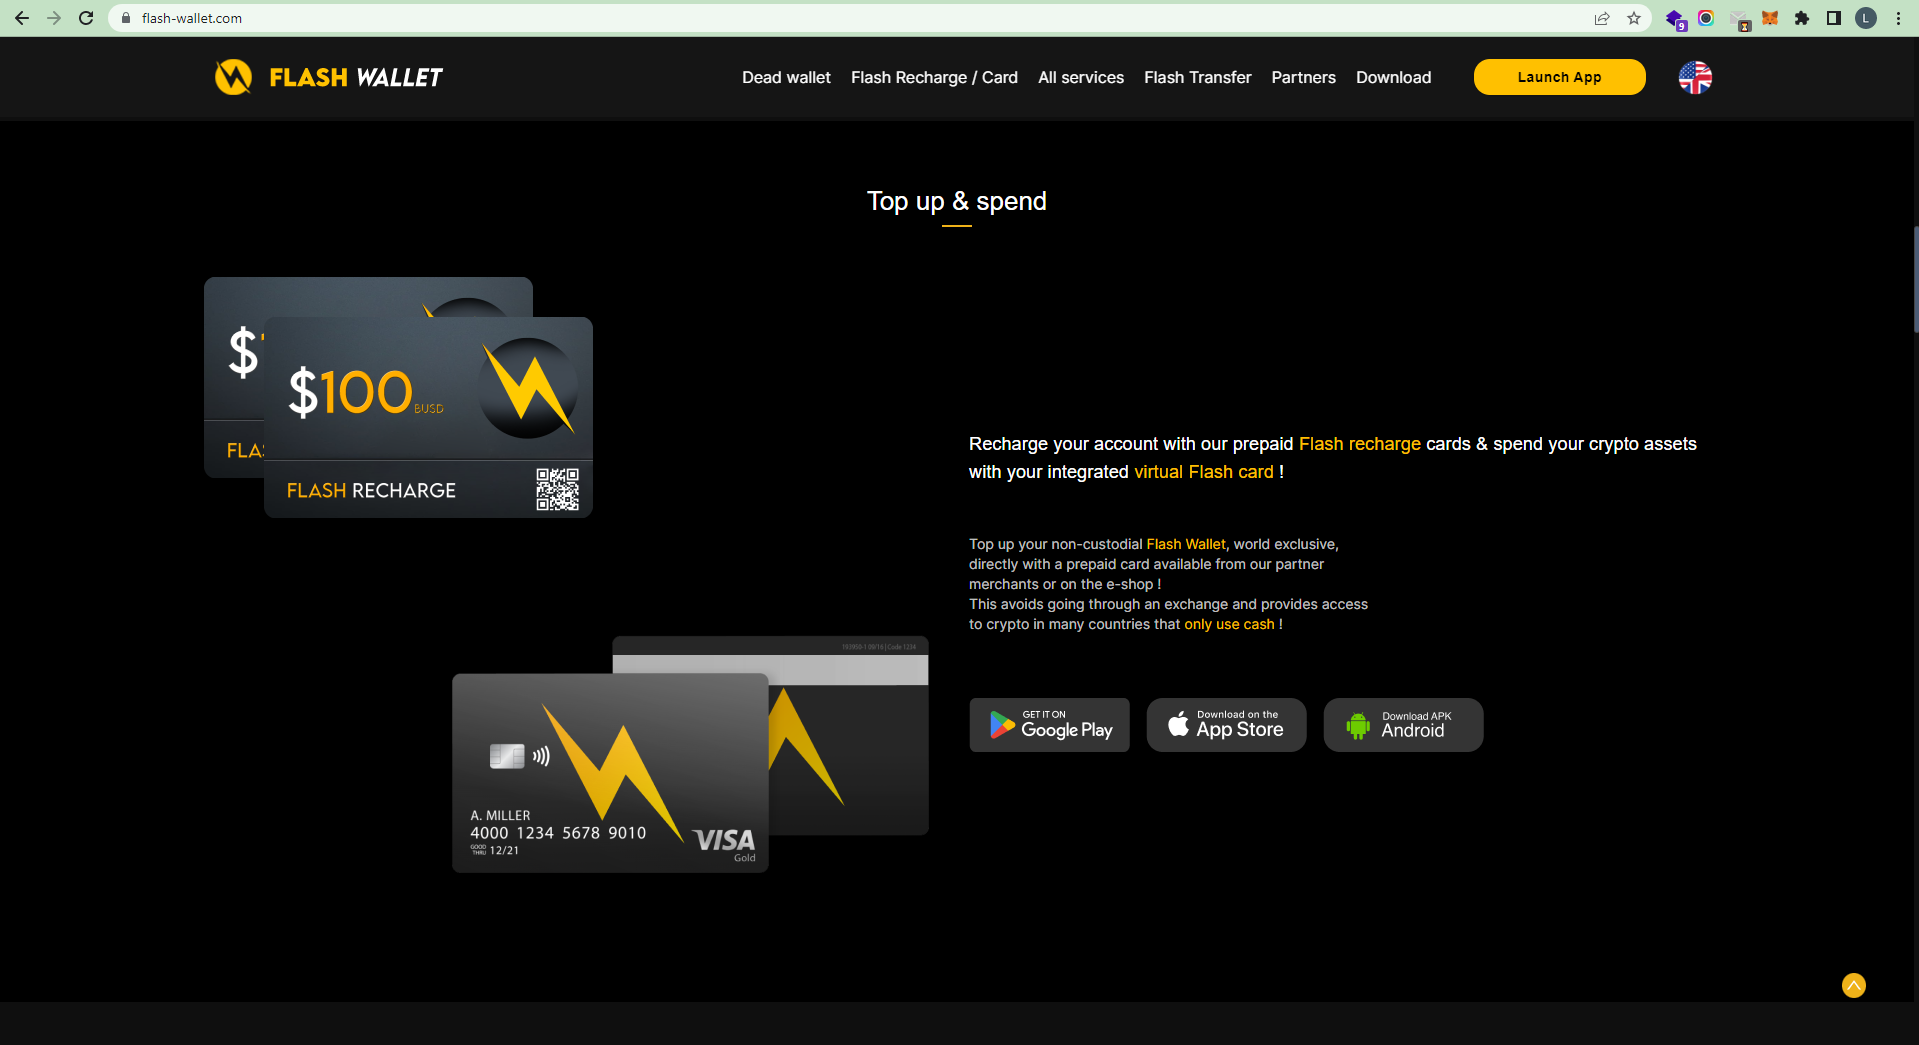Click the 'Top up & spend' heading
Viewport: 1919px width, 1045px height.
[x=957, y=201]
